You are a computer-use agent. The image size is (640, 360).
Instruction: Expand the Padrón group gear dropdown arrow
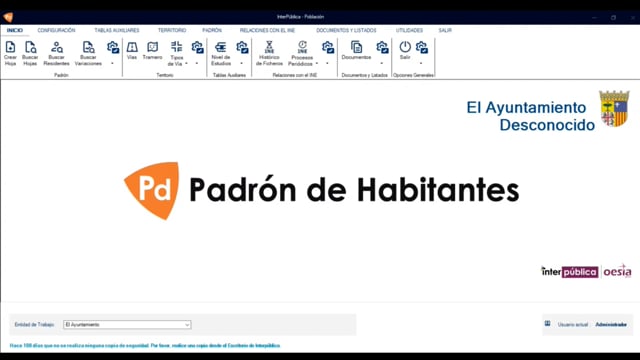coord(112,63)
